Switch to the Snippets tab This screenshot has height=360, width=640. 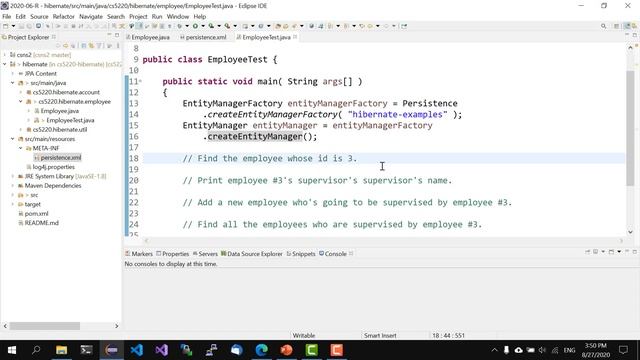click(x=301, y=254)
